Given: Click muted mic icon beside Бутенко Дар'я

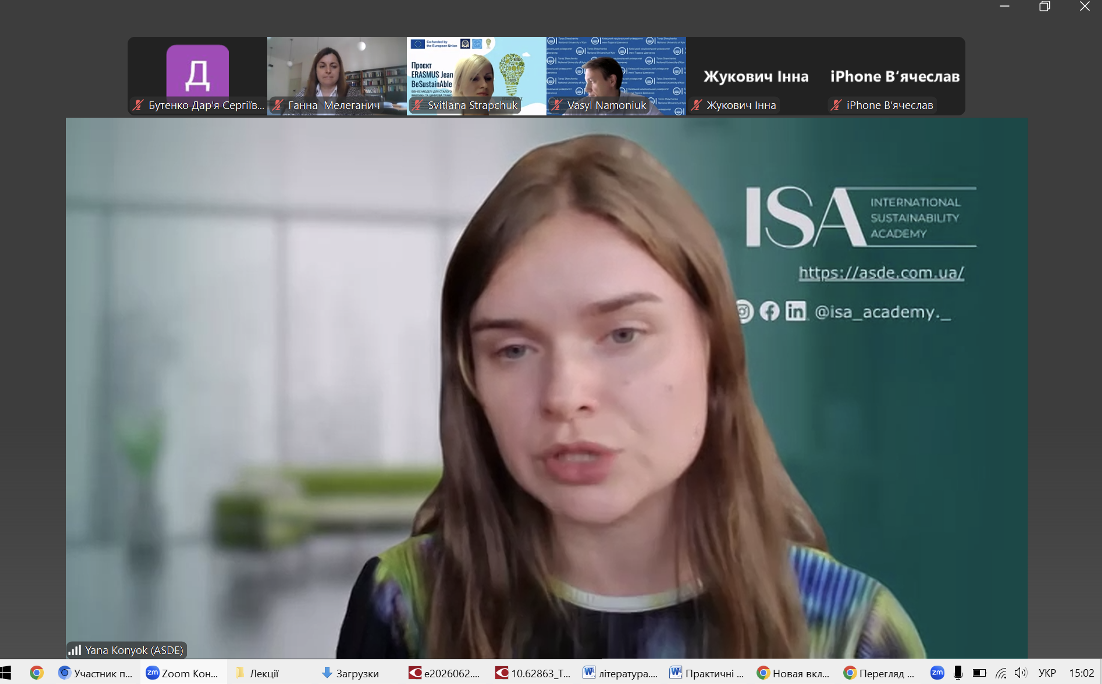Looking at the screenshot, I should [x=138, y=105].
